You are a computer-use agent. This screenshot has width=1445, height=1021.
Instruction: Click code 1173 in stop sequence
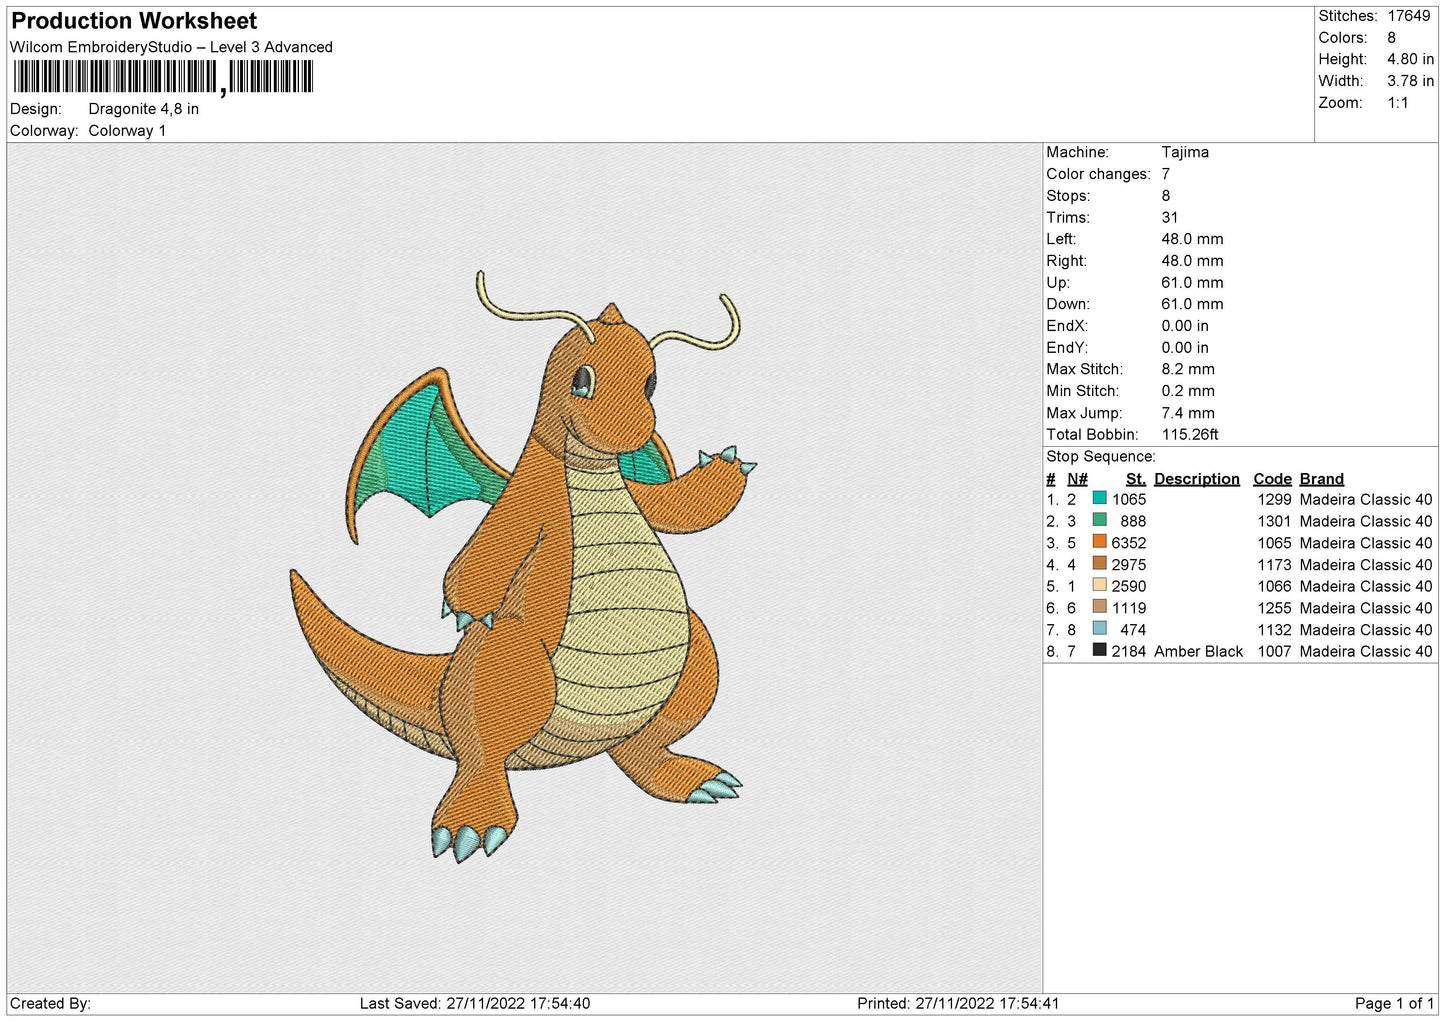1275,564
